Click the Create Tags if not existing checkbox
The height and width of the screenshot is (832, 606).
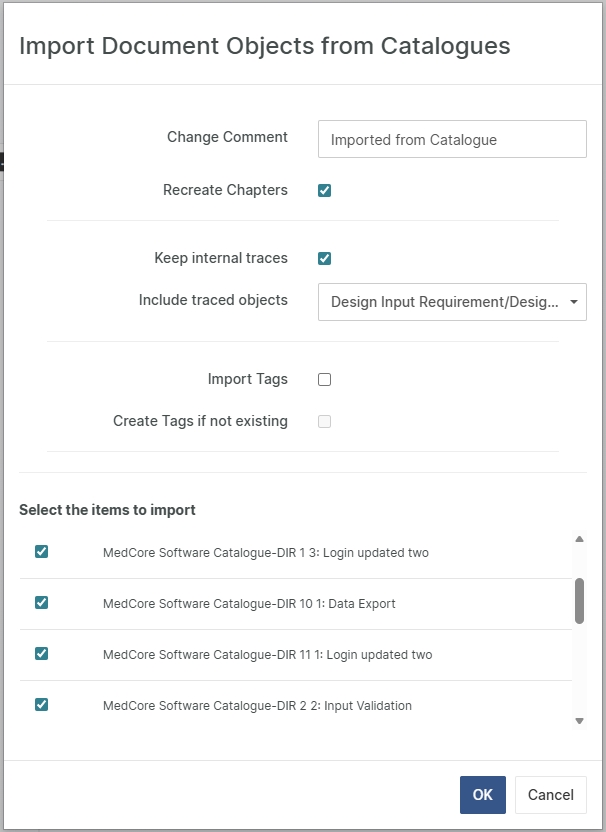[324, 421]
